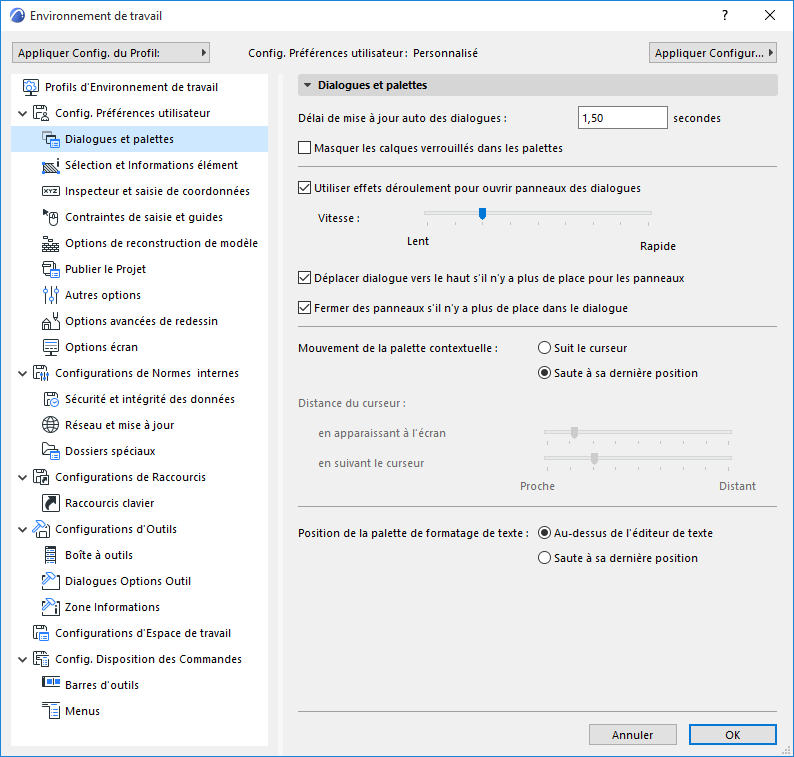Viewport: 794px width, 757px height.
Task: Click en suivant le curseur distance slider
Action: tap(638, 458)
